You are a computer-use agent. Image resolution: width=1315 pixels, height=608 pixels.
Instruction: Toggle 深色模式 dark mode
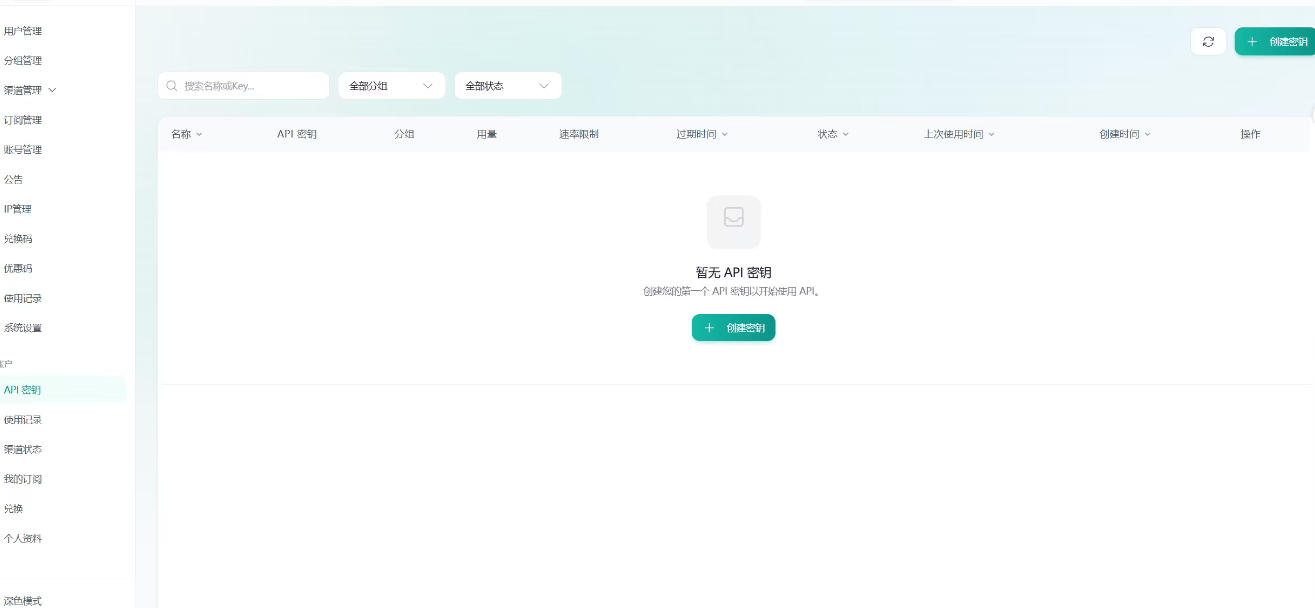pos(22,601)
